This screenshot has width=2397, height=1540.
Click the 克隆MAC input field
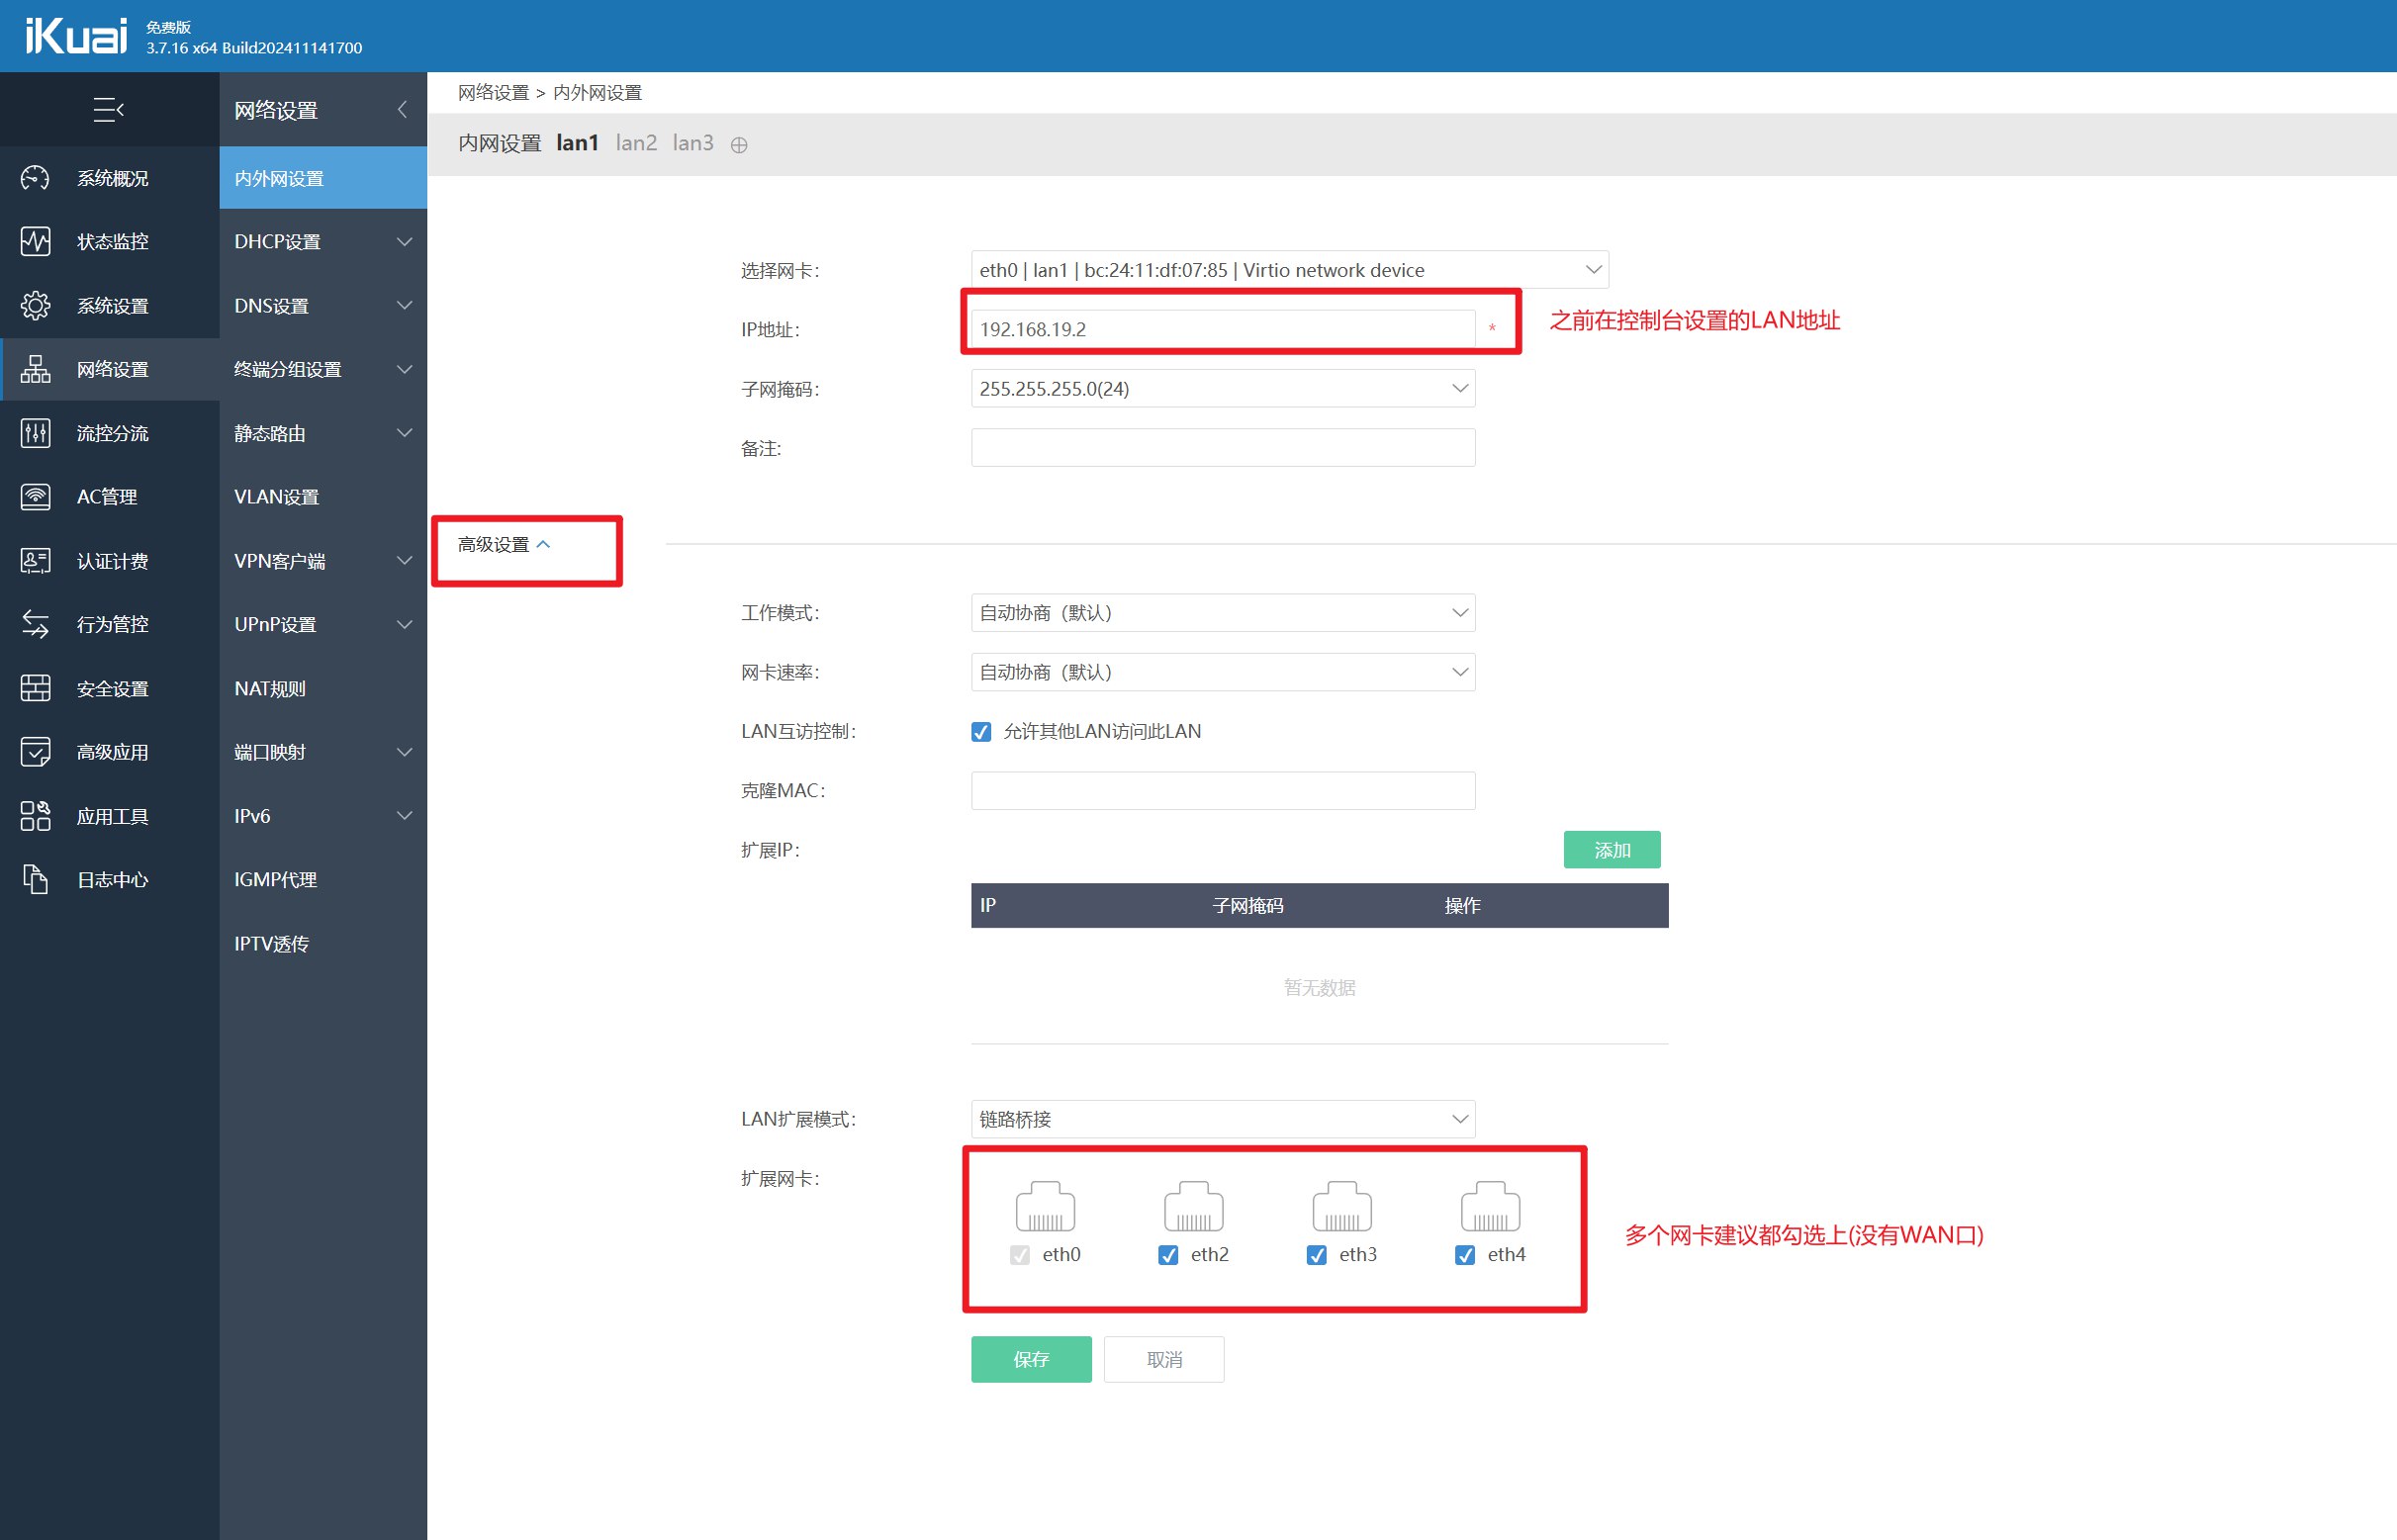coord(1222,790)
